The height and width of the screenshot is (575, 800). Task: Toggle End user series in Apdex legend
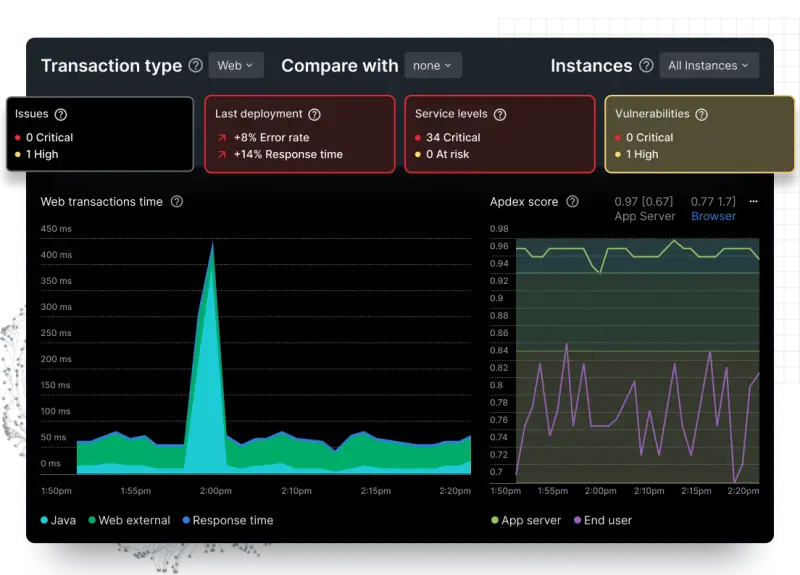point(603,520)
